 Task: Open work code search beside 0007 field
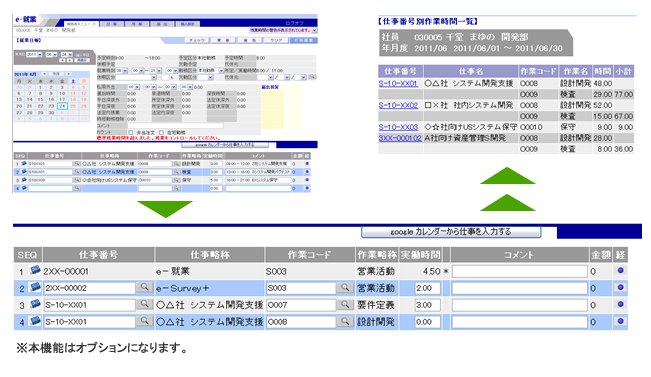(345, 304)
